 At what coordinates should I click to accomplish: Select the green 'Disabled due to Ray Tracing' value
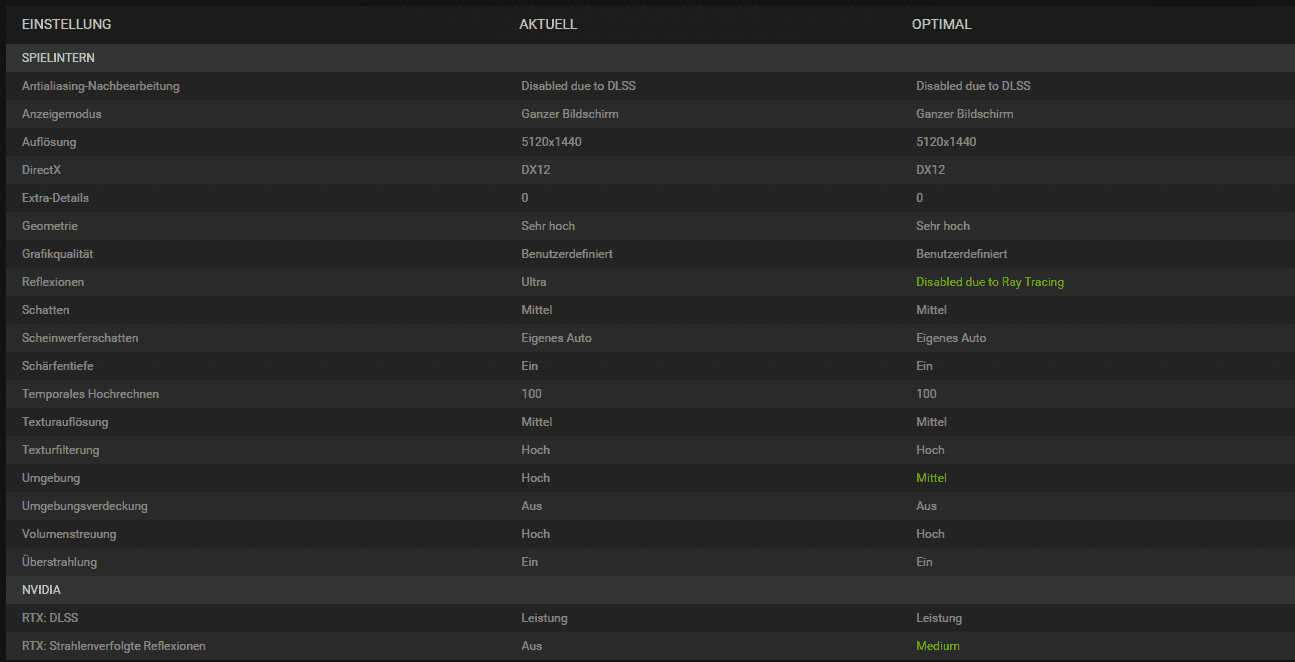pyautogui.click(x=989, y=282)
